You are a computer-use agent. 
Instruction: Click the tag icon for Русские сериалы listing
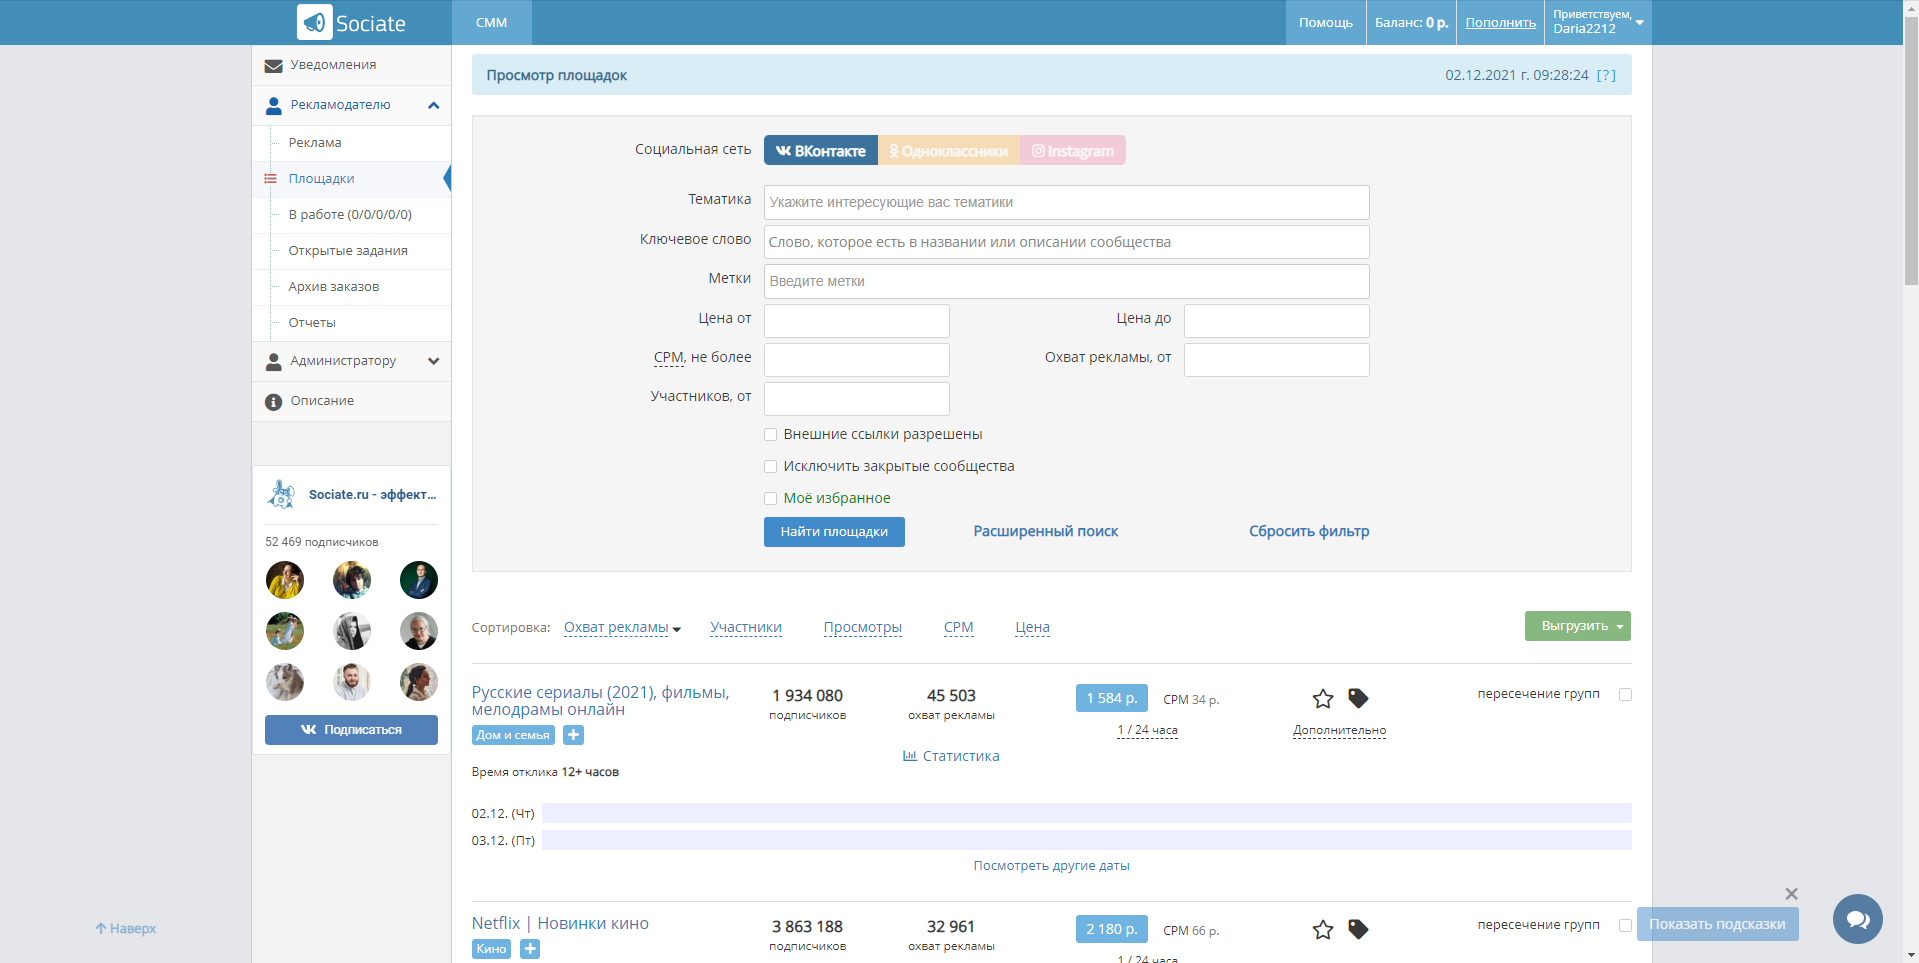[x=1358, y=698]
